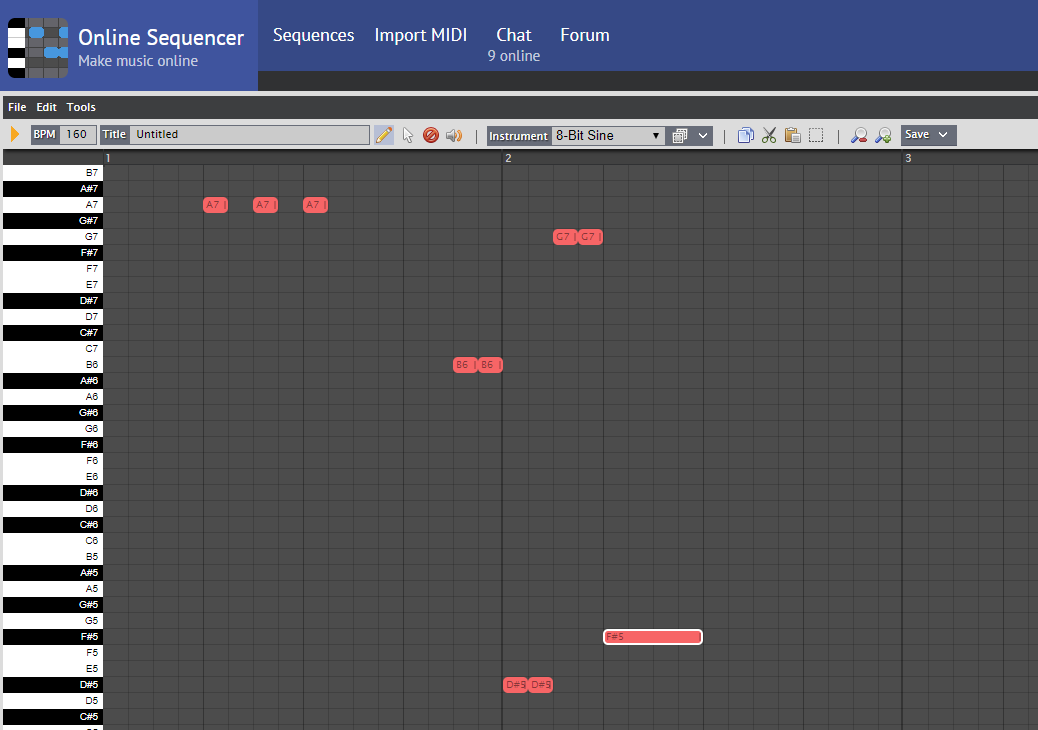Select the second D#5 note block

pos(540,685)
